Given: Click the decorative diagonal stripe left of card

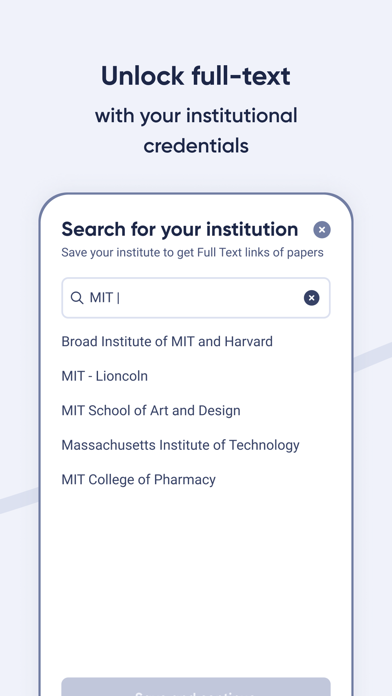Looking at the screenshot, I should point(19,501).
